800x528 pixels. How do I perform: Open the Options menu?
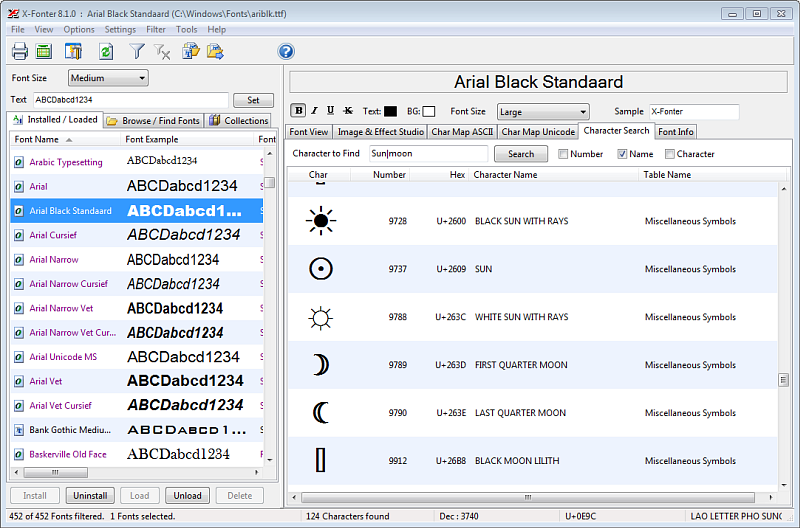[79, 30]
